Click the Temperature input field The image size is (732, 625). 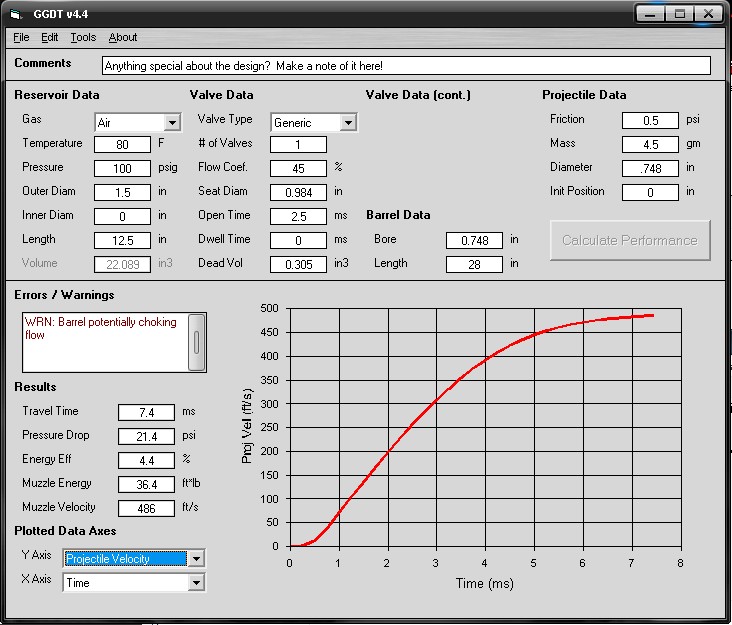coord(122,144)
